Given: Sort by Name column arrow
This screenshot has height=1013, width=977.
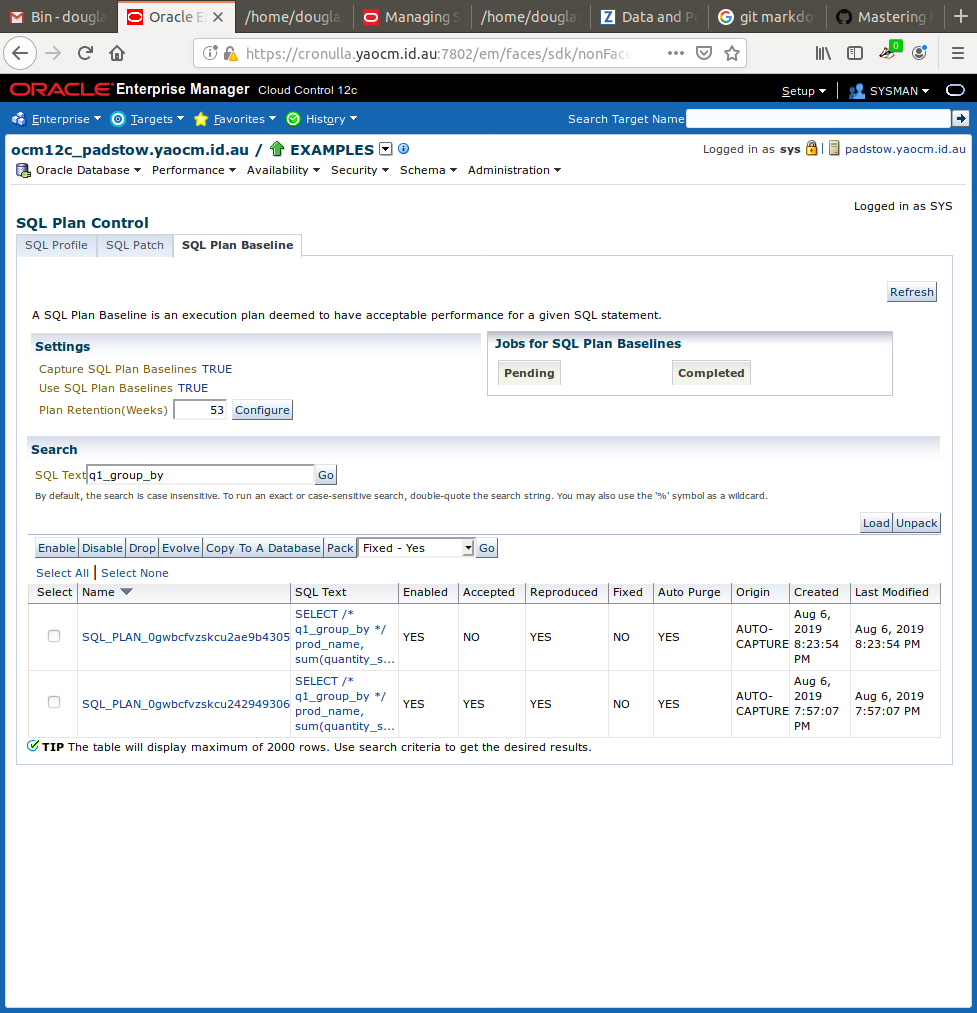Looking at the screenshot, I should 127,592.
